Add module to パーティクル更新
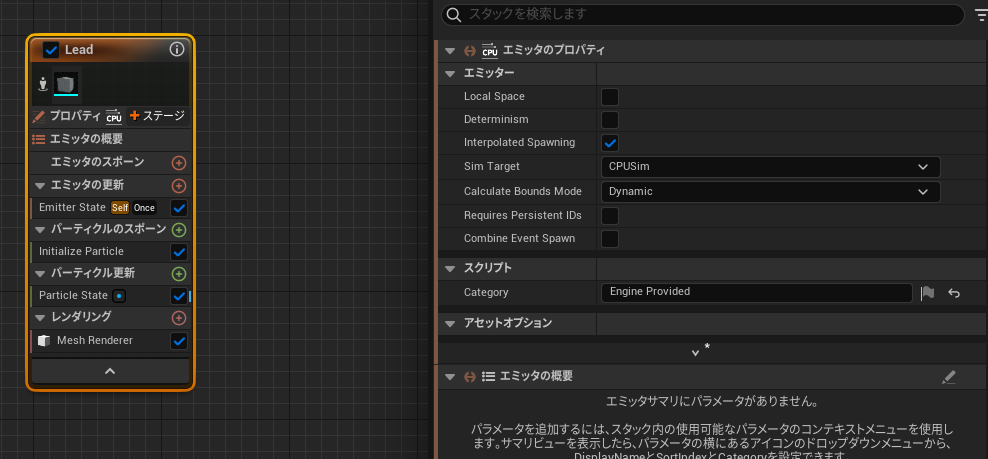 tap(179, 274)
